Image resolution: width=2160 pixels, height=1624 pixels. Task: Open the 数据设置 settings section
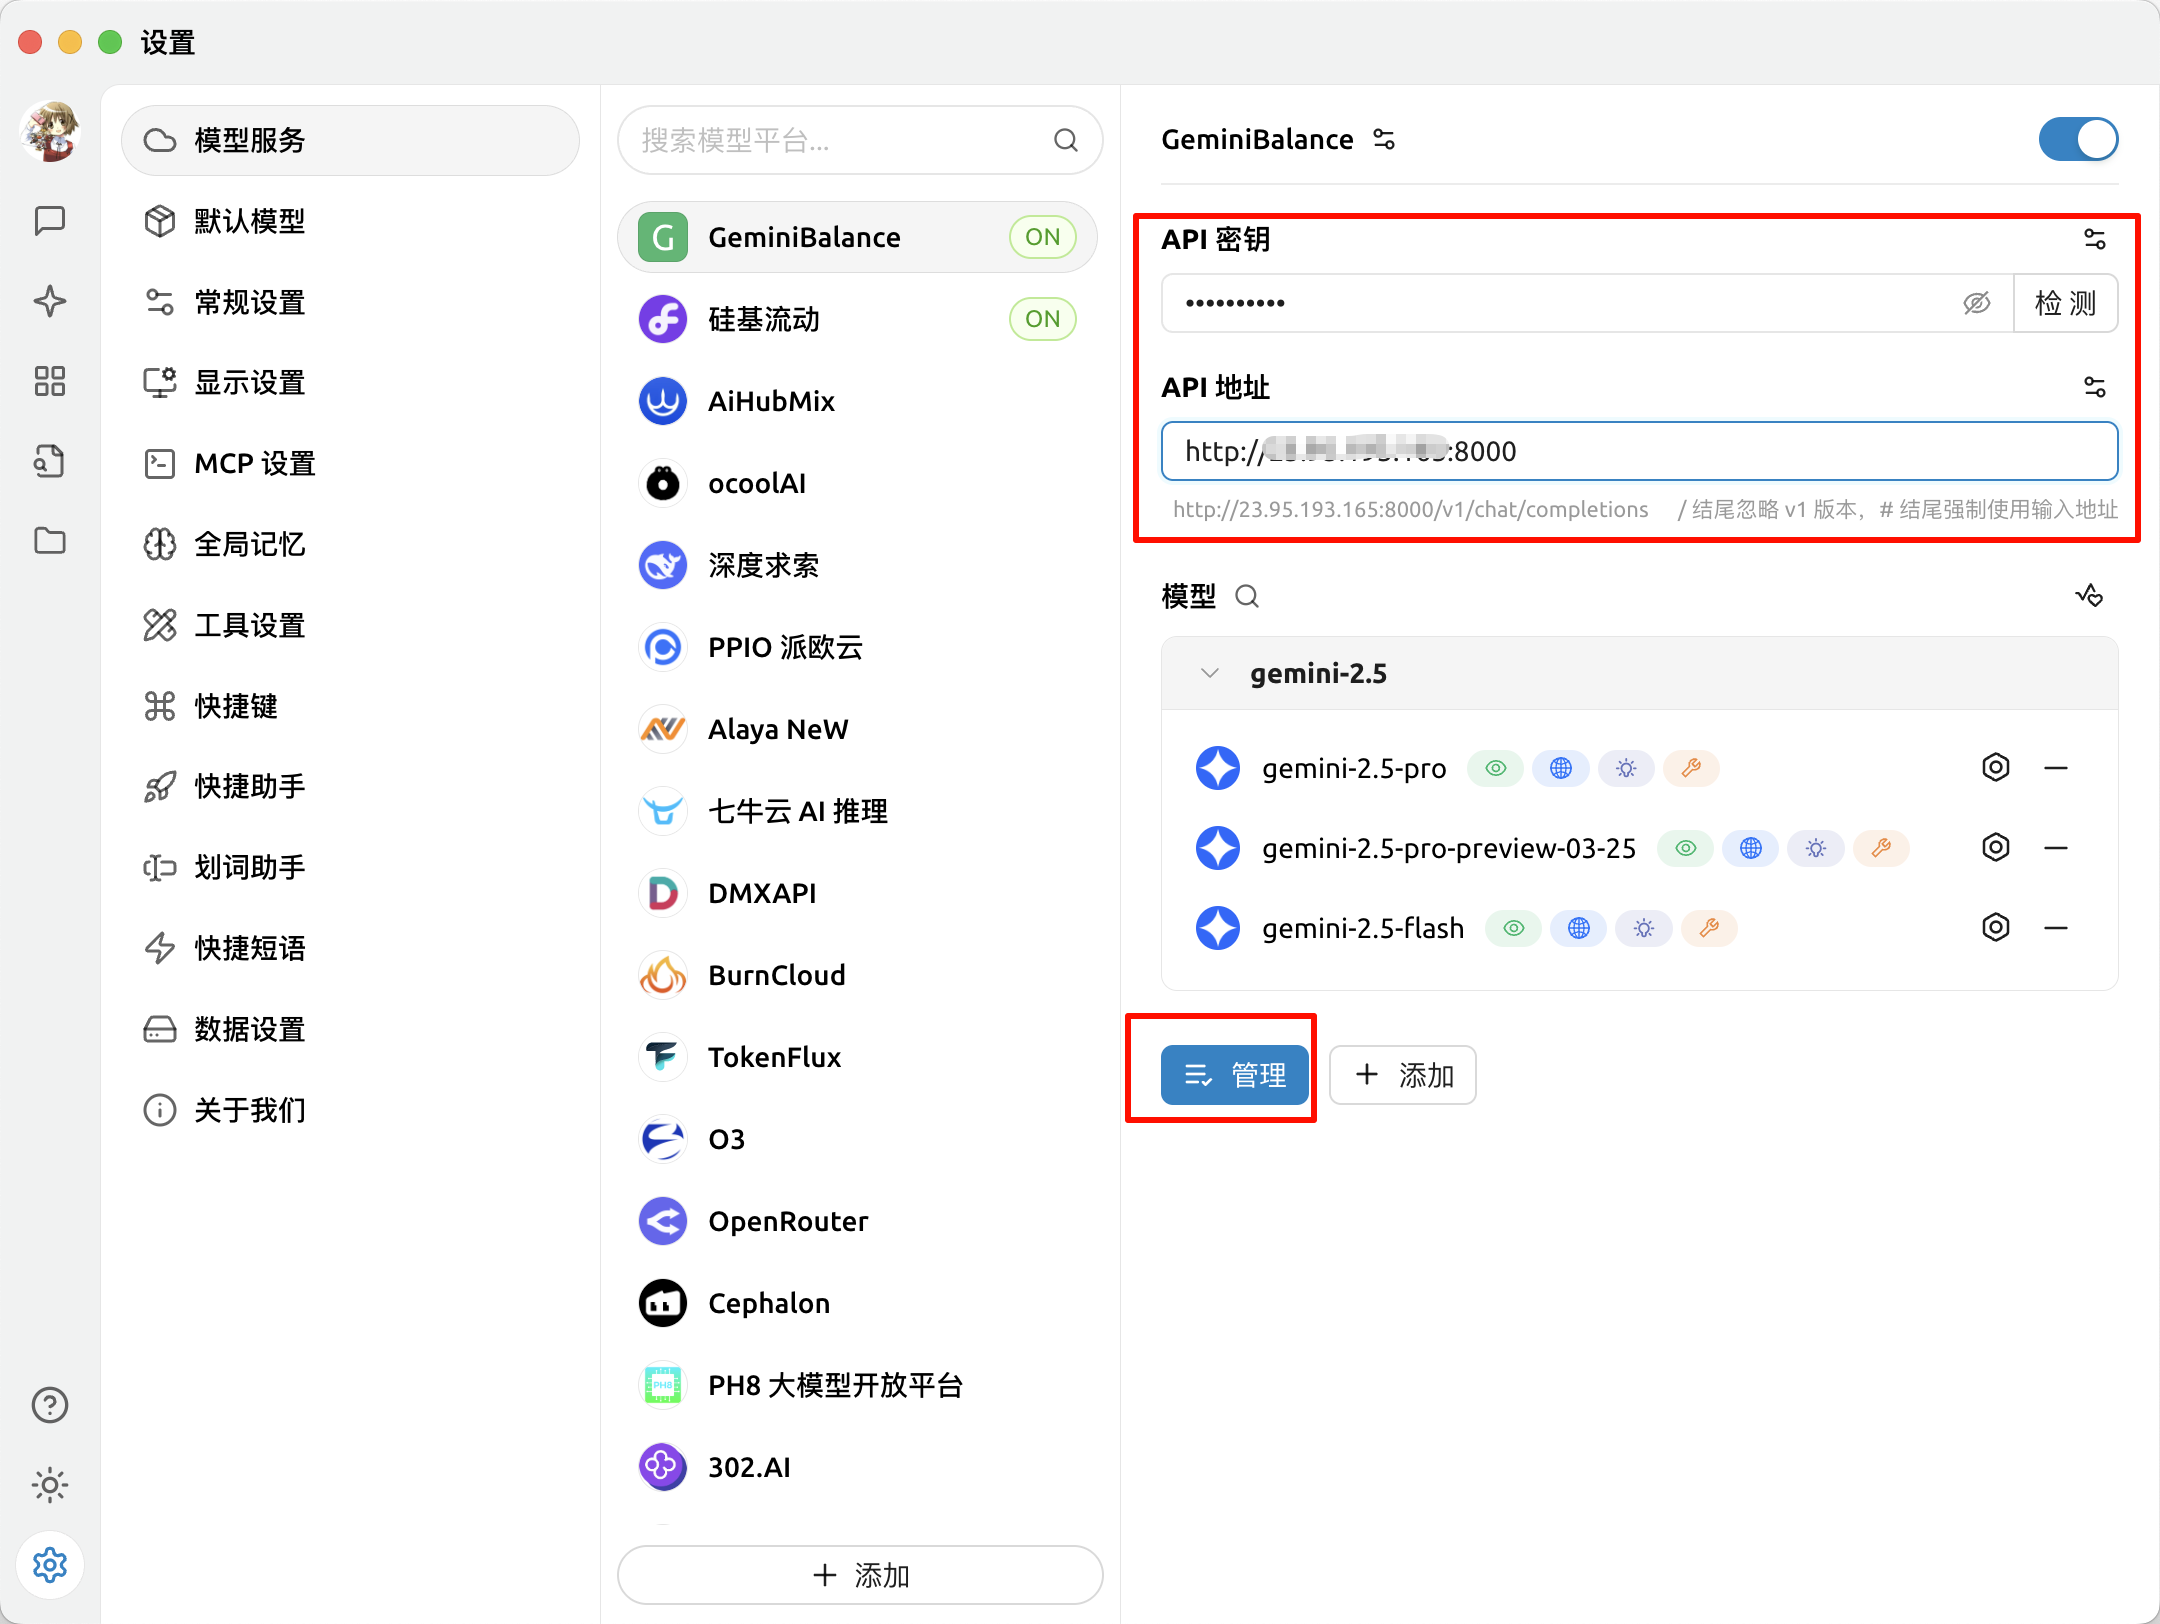pos(249,1029)
